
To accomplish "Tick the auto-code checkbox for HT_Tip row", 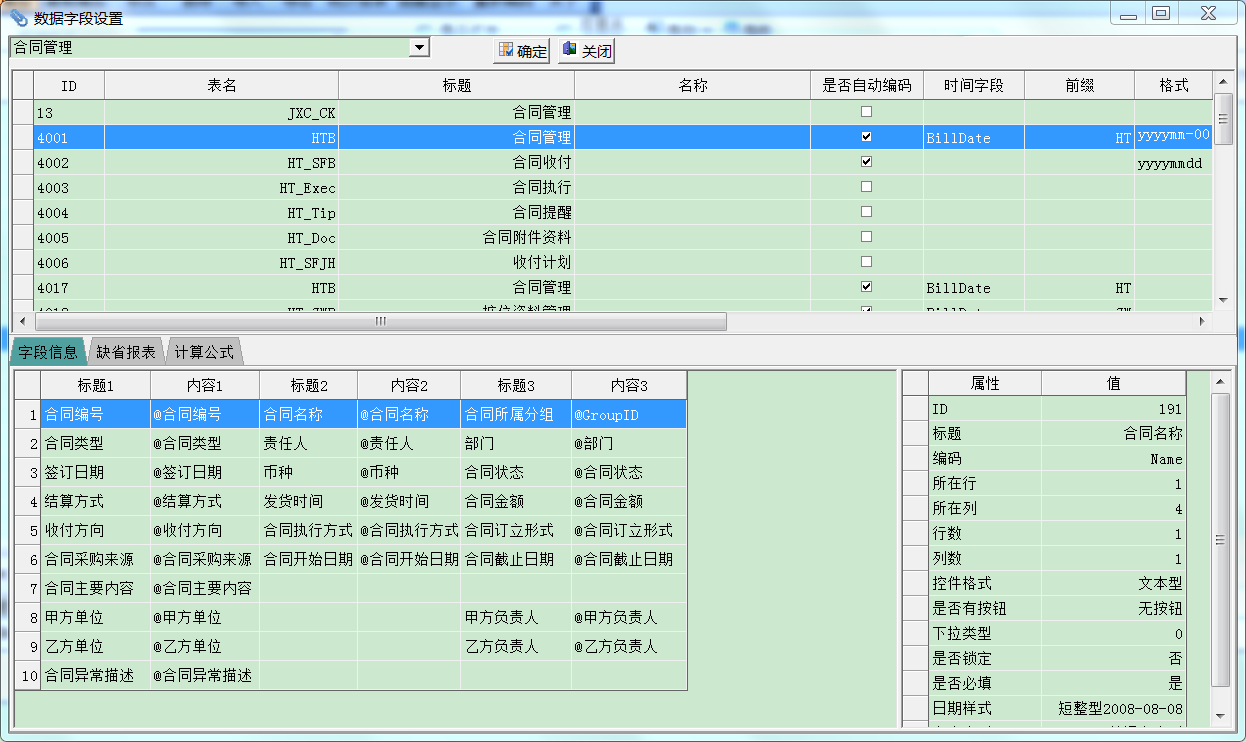I will tap(866, 212).
